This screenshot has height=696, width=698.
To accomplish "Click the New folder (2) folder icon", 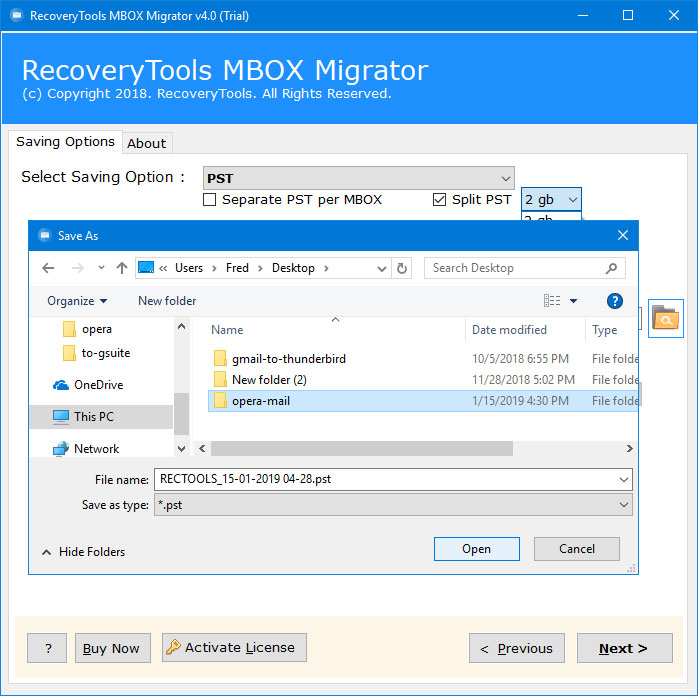I will tap(220, 379).
